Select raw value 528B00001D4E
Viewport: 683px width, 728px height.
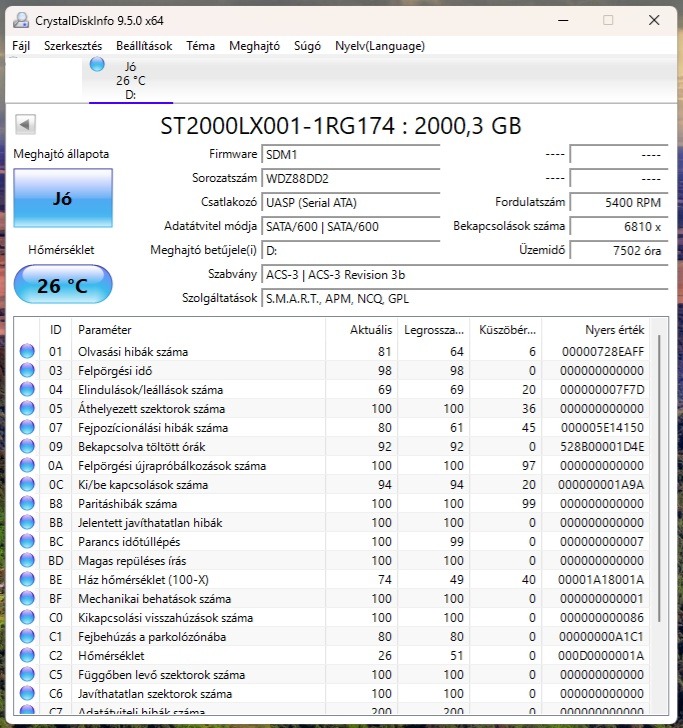(x=602, y=447)
